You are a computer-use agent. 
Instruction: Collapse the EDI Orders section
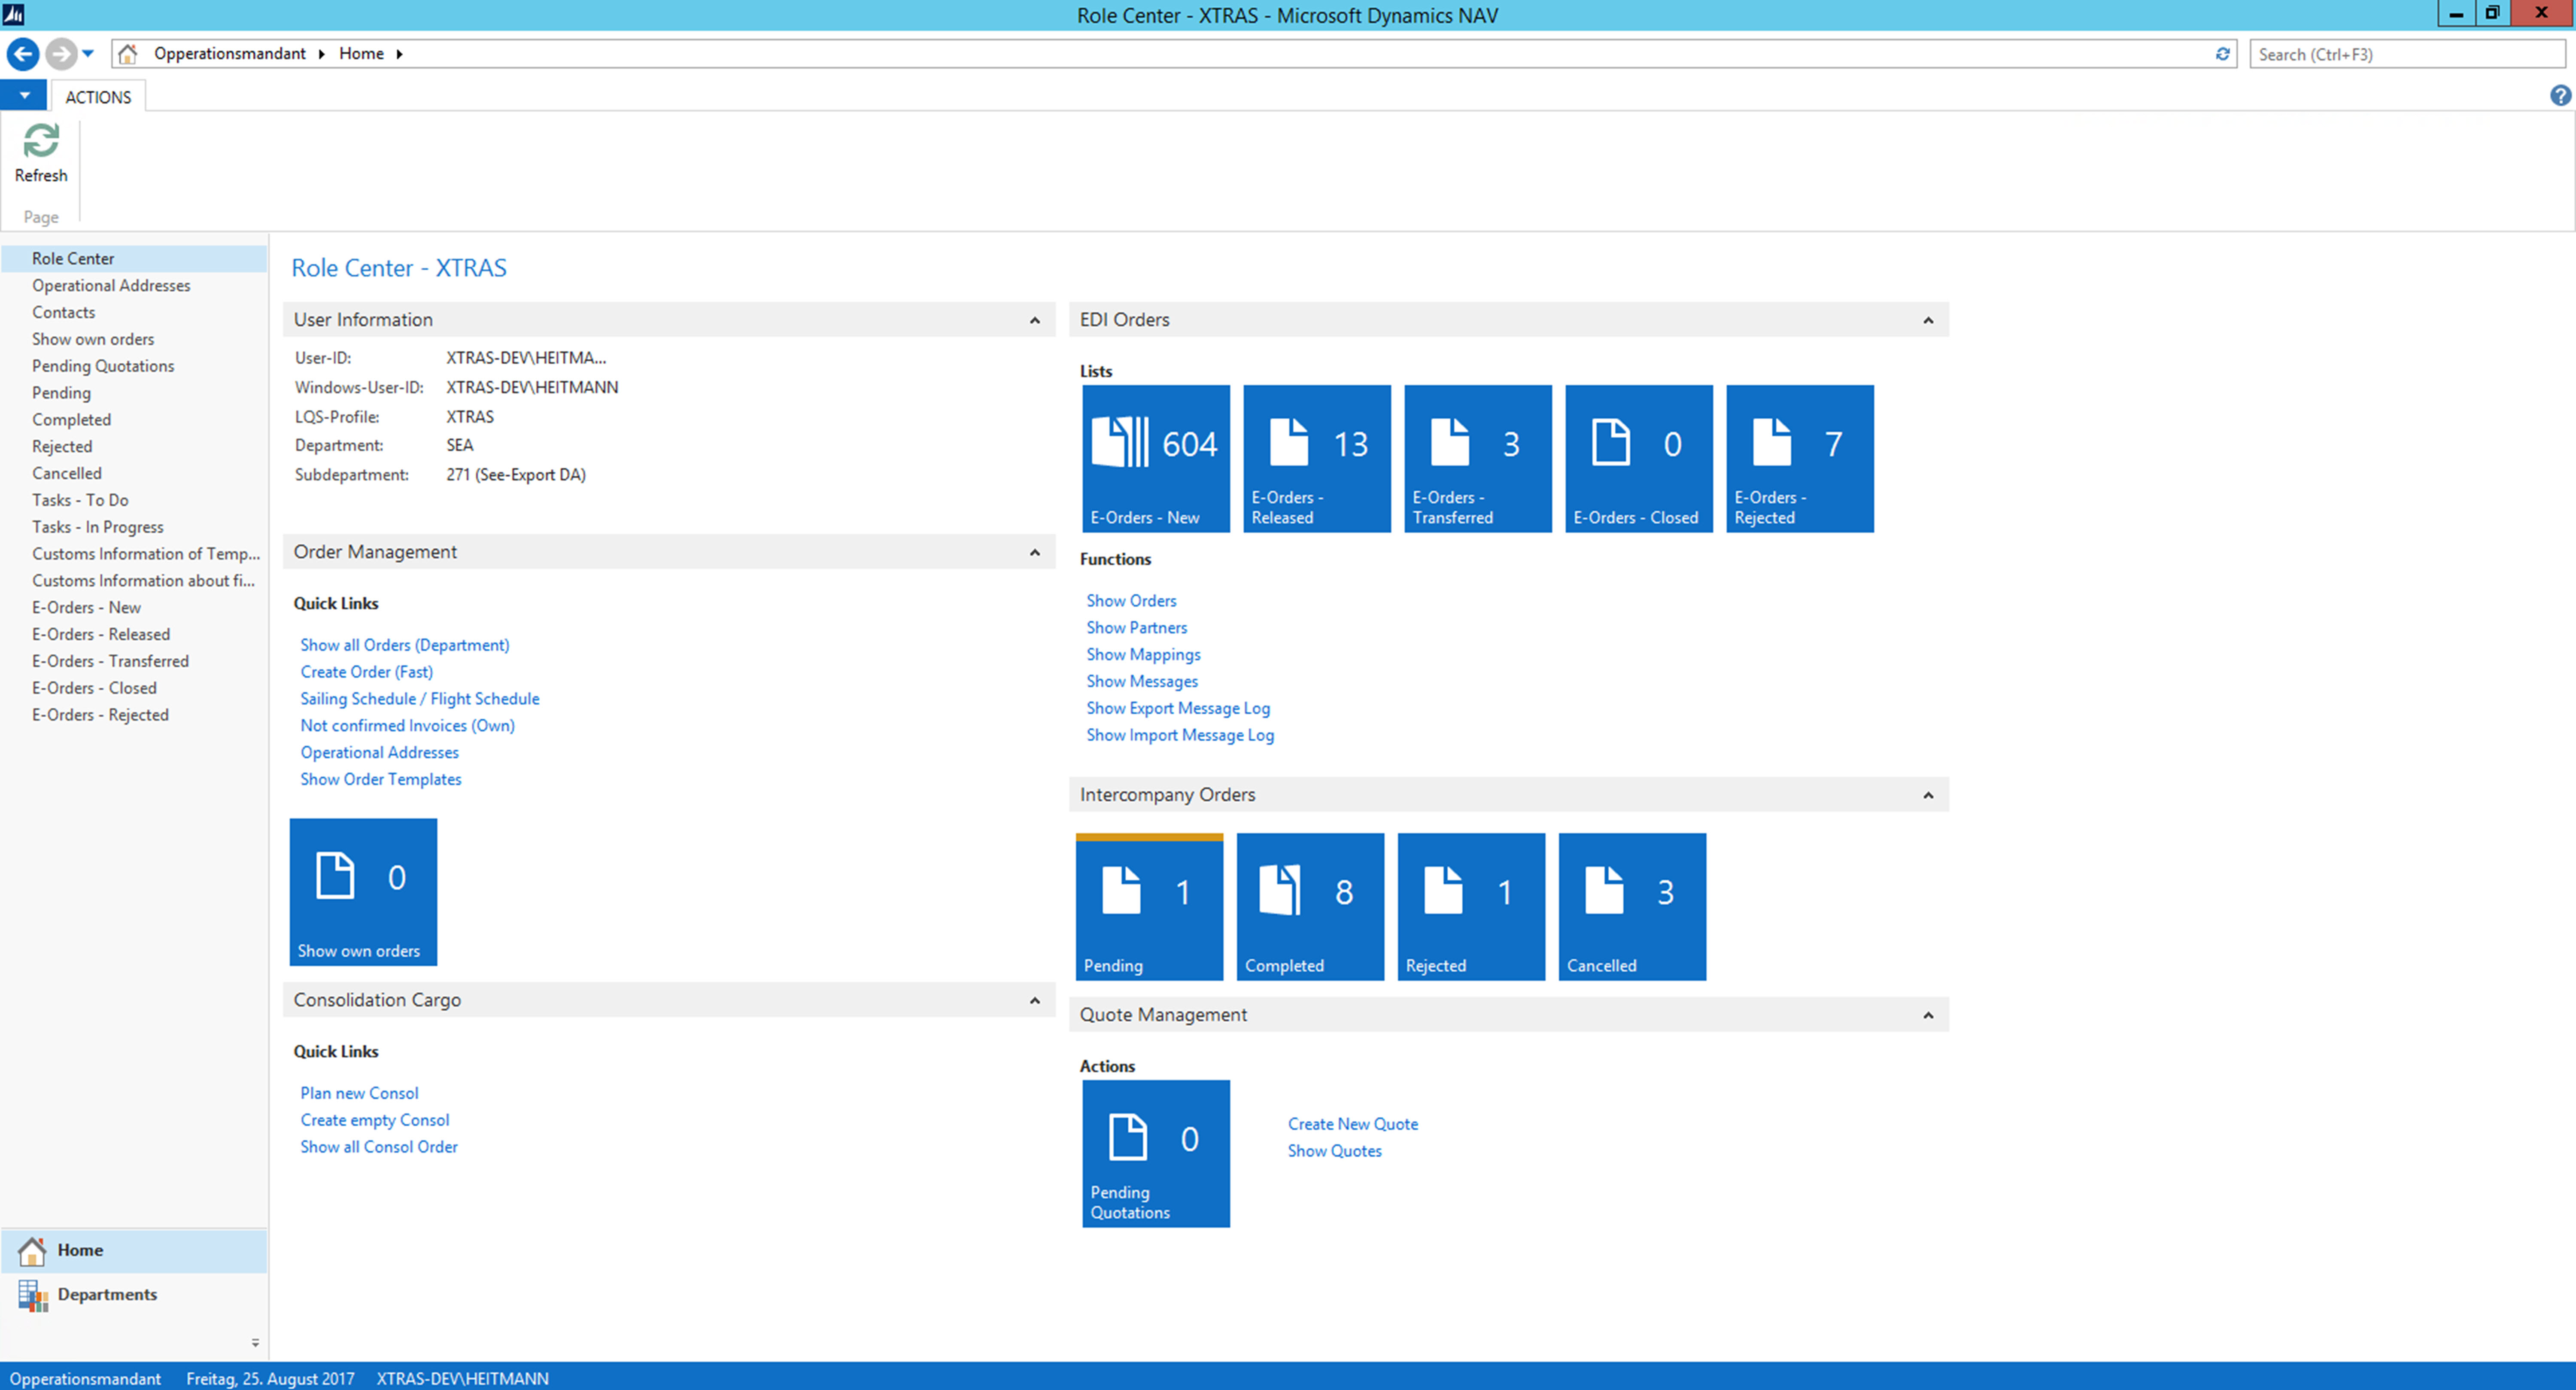[x=1927, y=320]
